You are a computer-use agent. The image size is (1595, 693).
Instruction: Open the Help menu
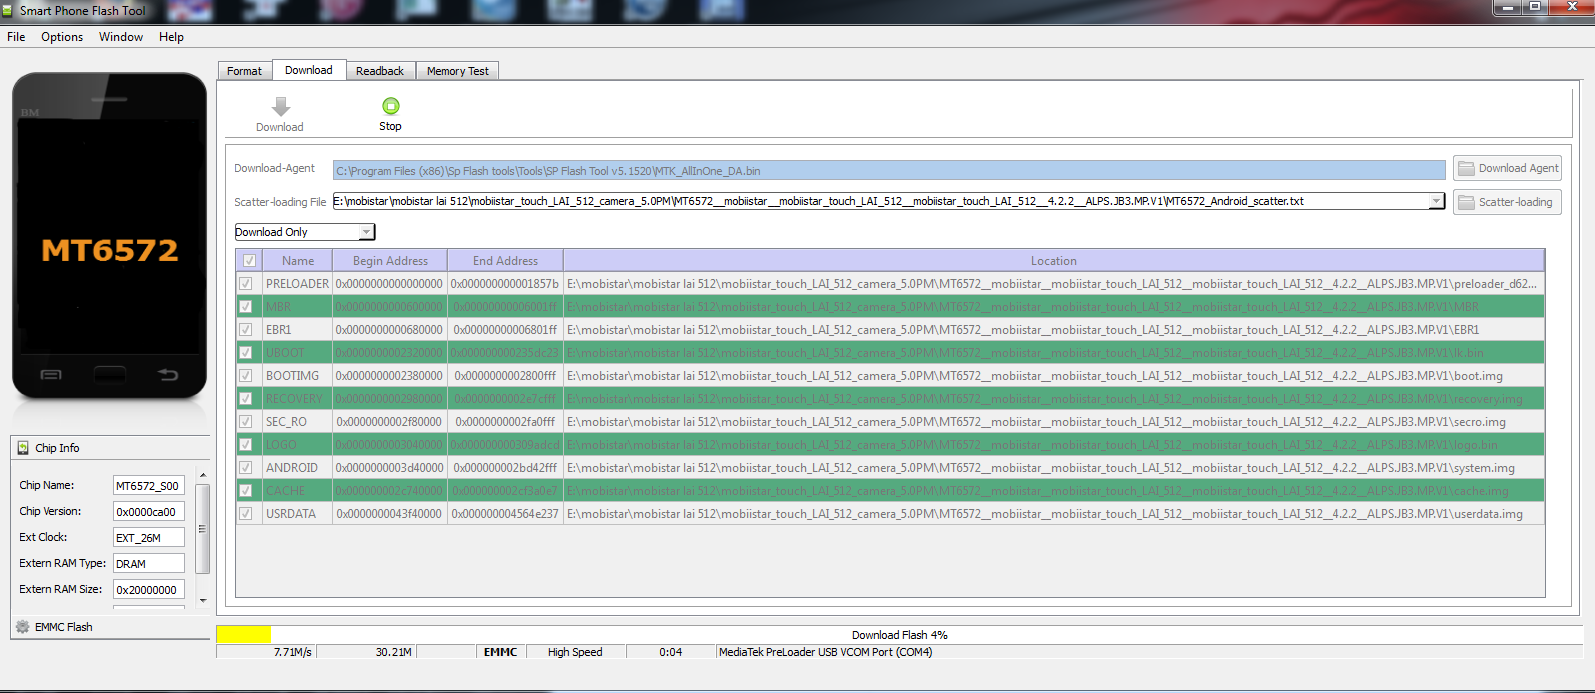172,37
